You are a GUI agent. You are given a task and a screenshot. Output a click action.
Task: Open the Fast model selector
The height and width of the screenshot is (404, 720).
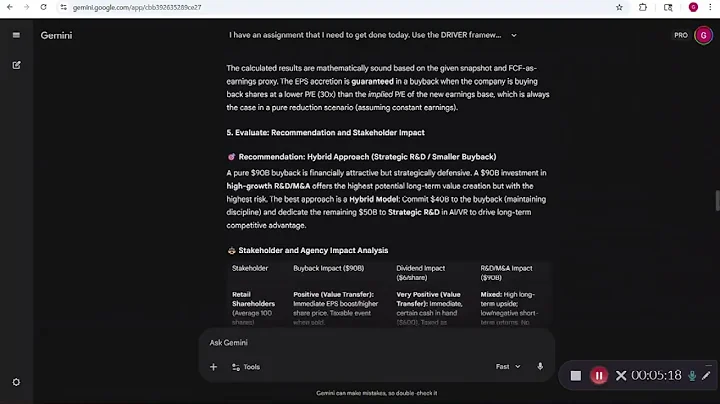click(x=508, y=367)
